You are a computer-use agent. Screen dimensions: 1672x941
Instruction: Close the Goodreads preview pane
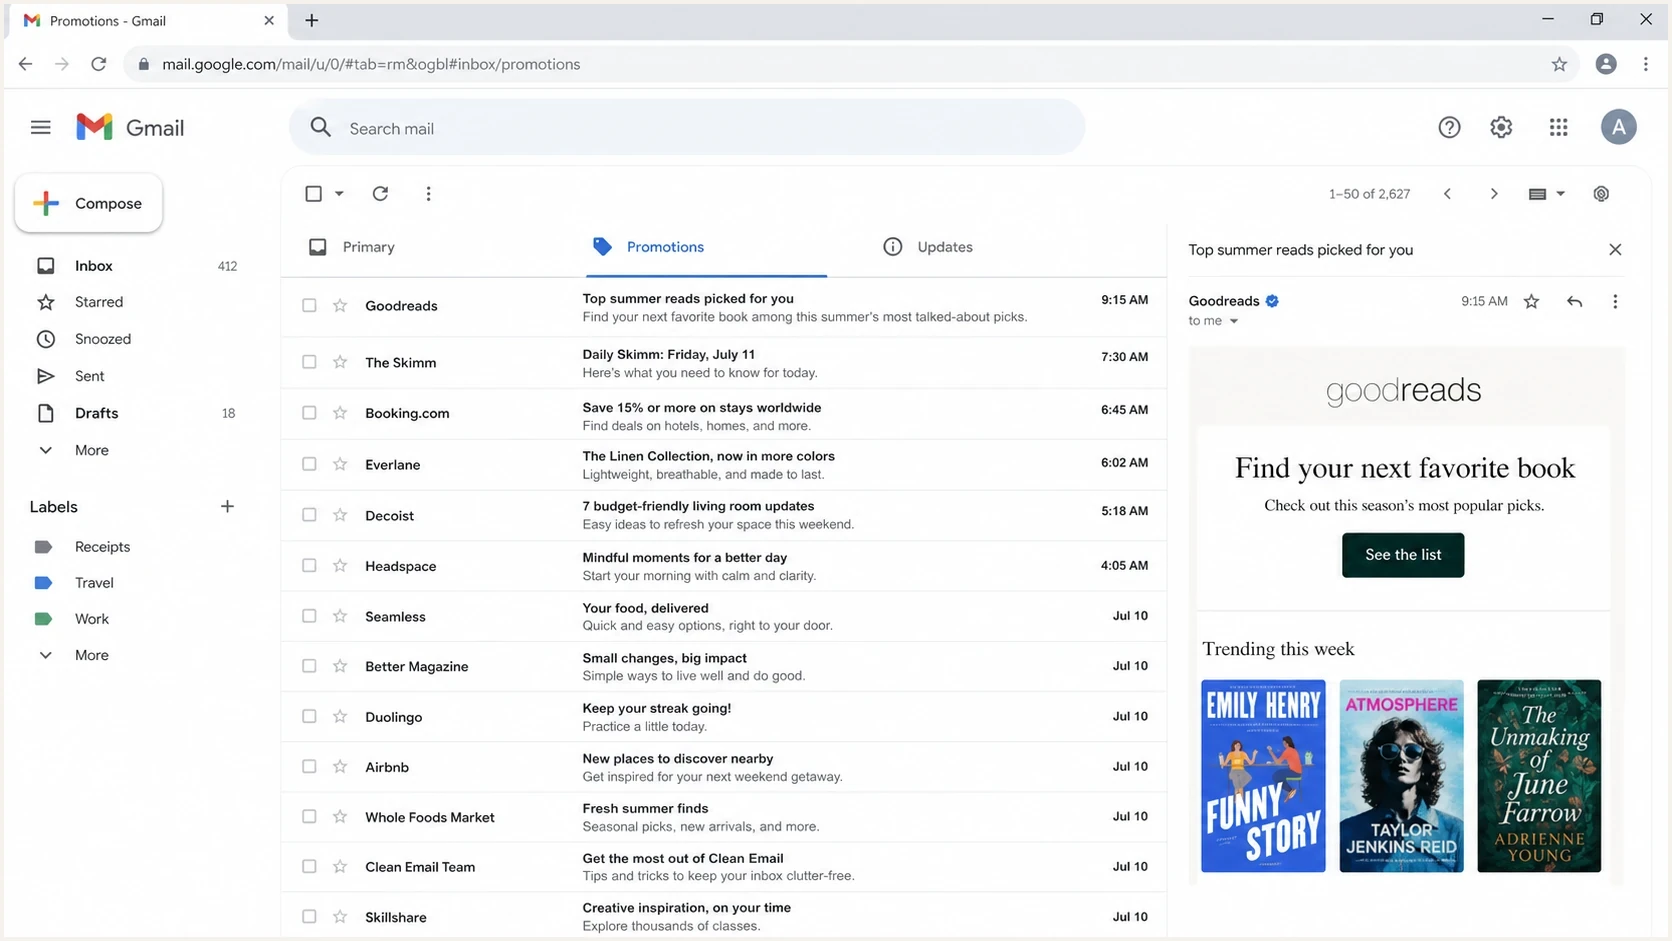pyautogui.click(x=1615, y=249)
